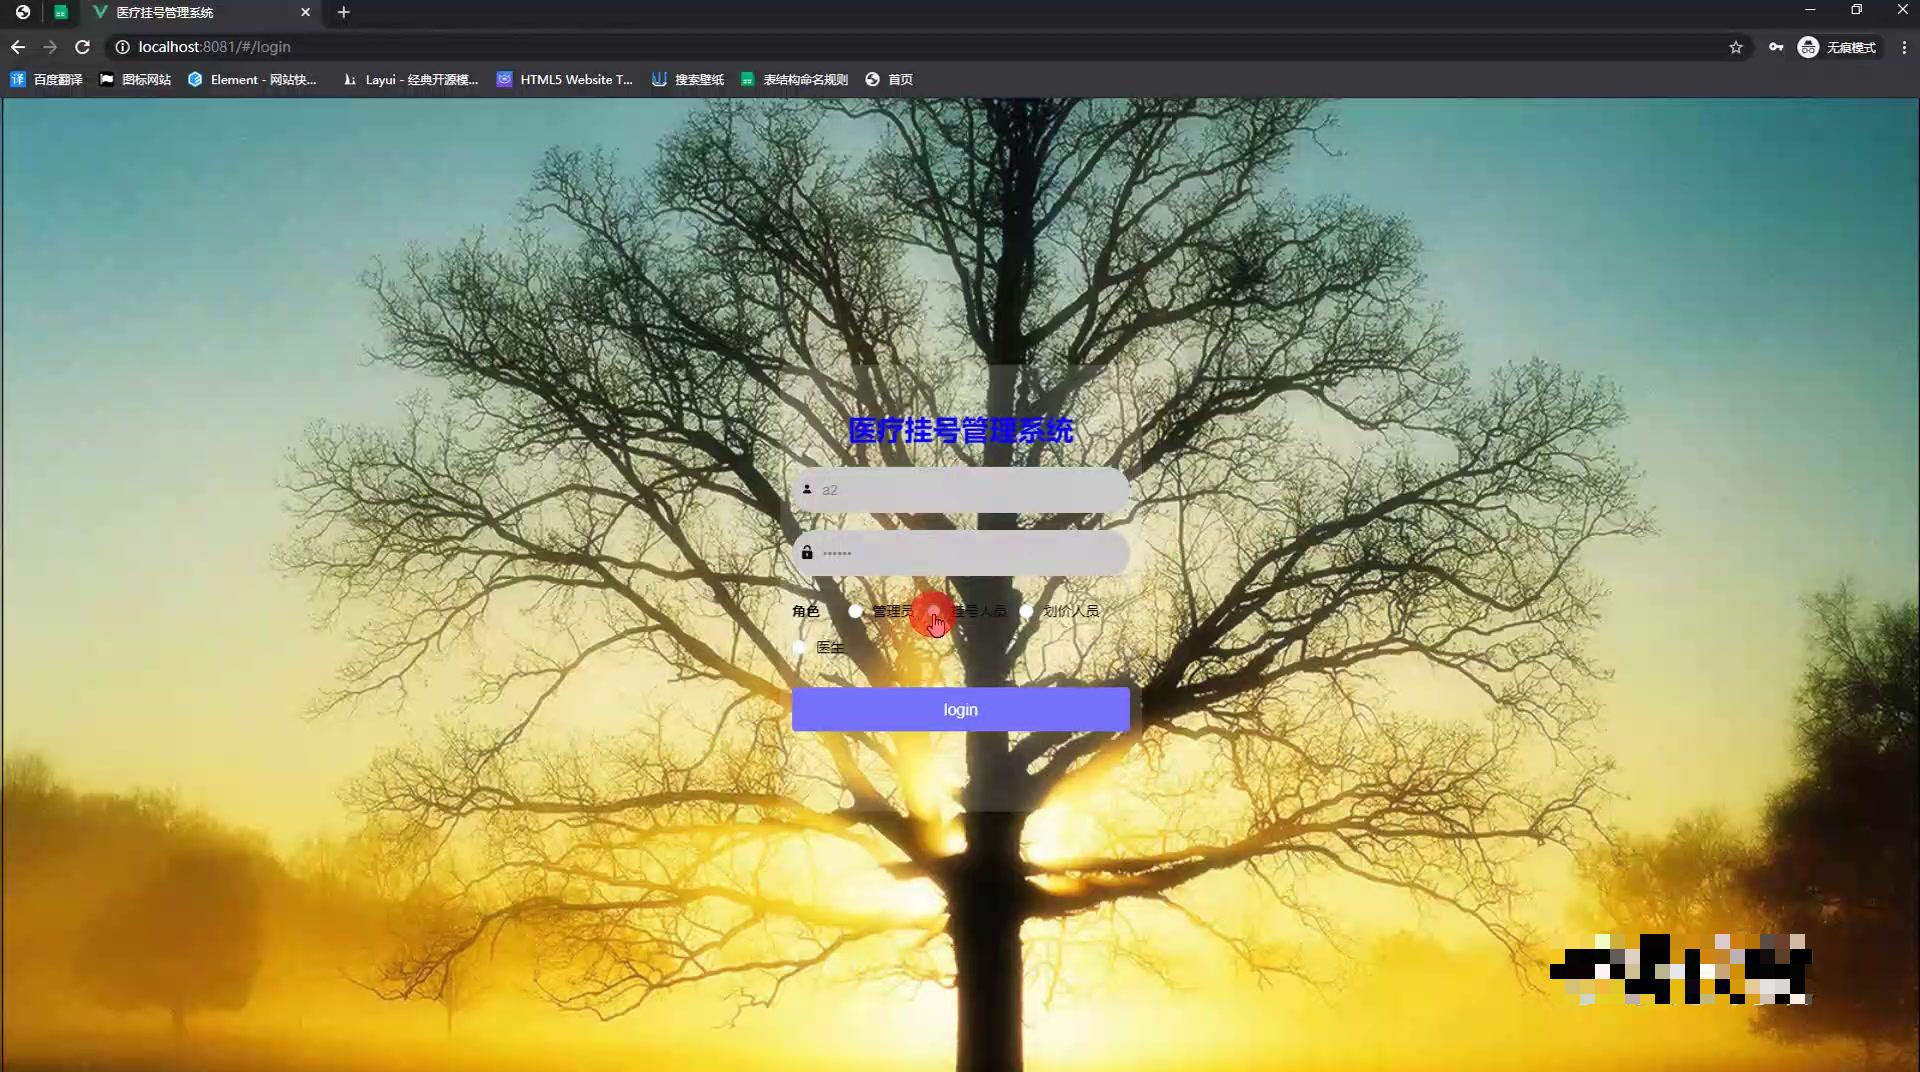Image resolution: width=1920 pixels, height=1072 pixels.
Task: Click the page reload icon
Action: point(83,47)
